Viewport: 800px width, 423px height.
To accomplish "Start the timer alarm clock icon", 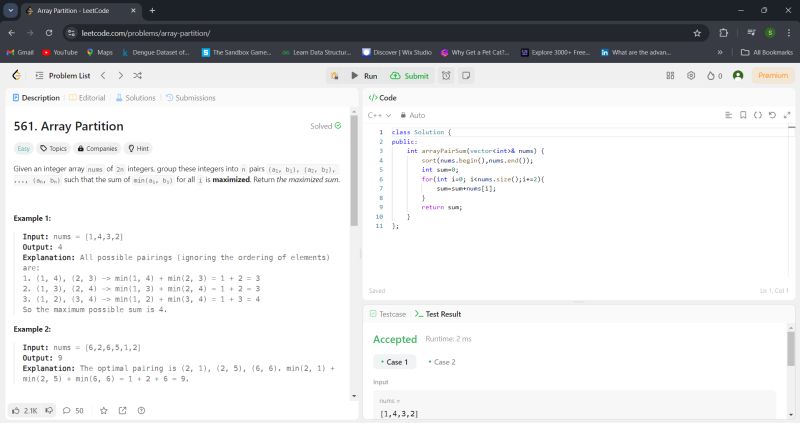I will point(446,76).
